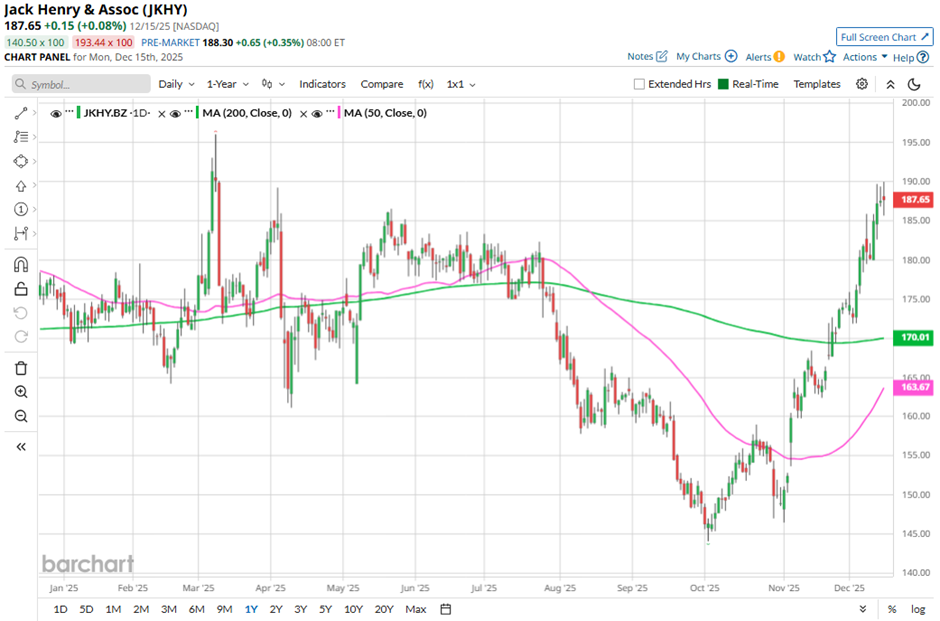Toggle lock drawings padlock
The image size is (940, 621).
tap(21, 289)
